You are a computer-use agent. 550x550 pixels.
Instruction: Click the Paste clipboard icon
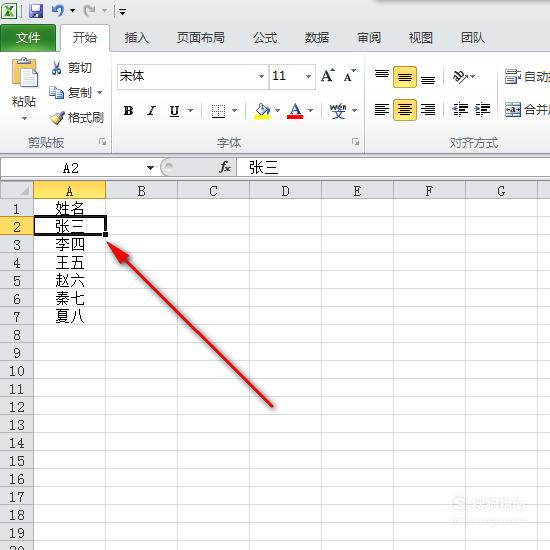24,72
